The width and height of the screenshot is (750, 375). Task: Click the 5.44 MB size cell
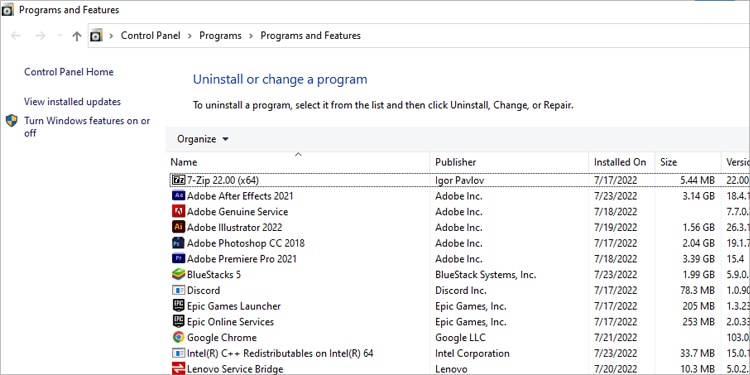point(698,180)
